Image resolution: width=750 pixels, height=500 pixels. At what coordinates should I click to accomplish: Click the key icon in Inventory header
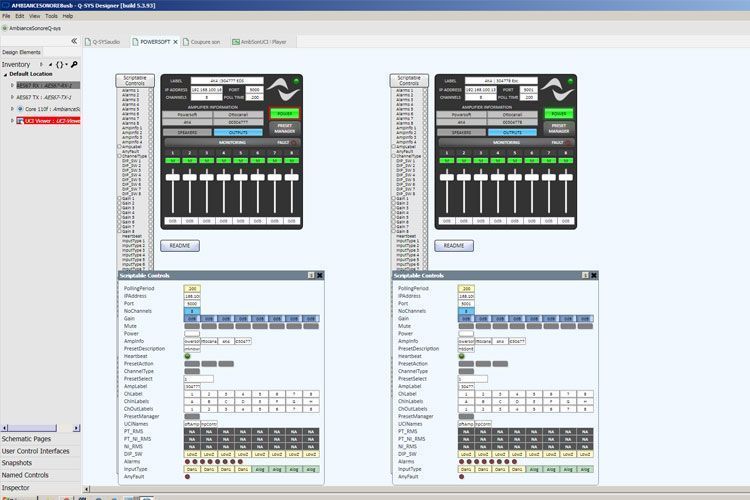point(74,64)
